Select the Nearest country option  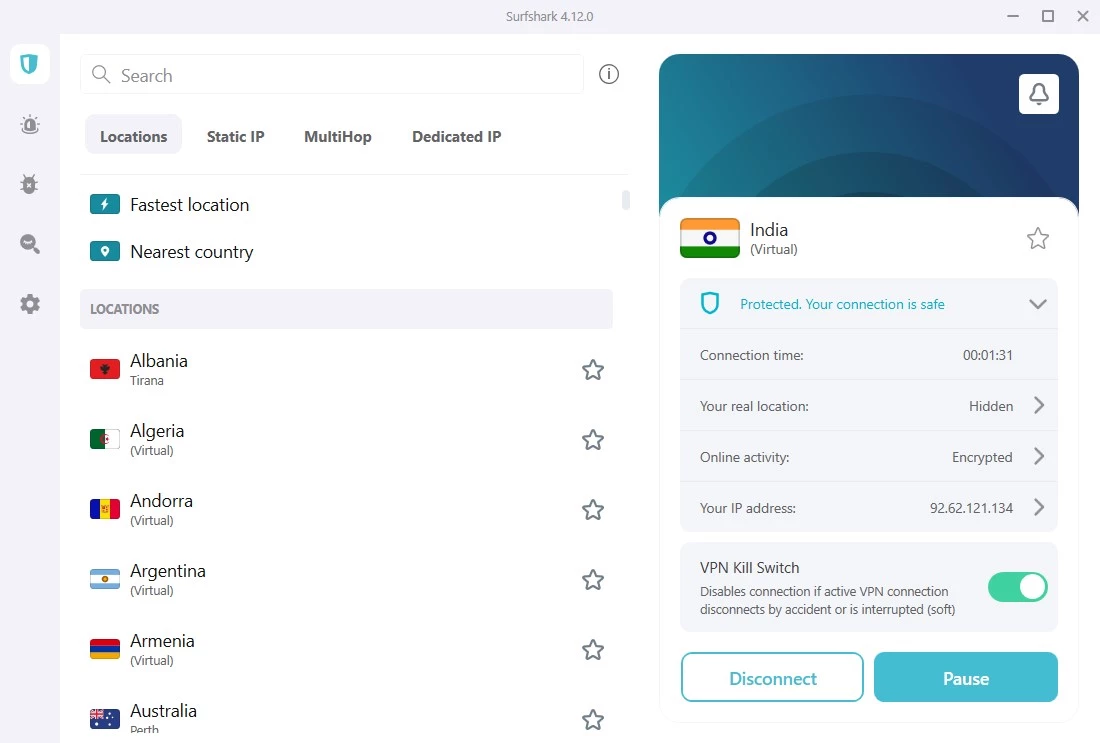coord(191,251)
